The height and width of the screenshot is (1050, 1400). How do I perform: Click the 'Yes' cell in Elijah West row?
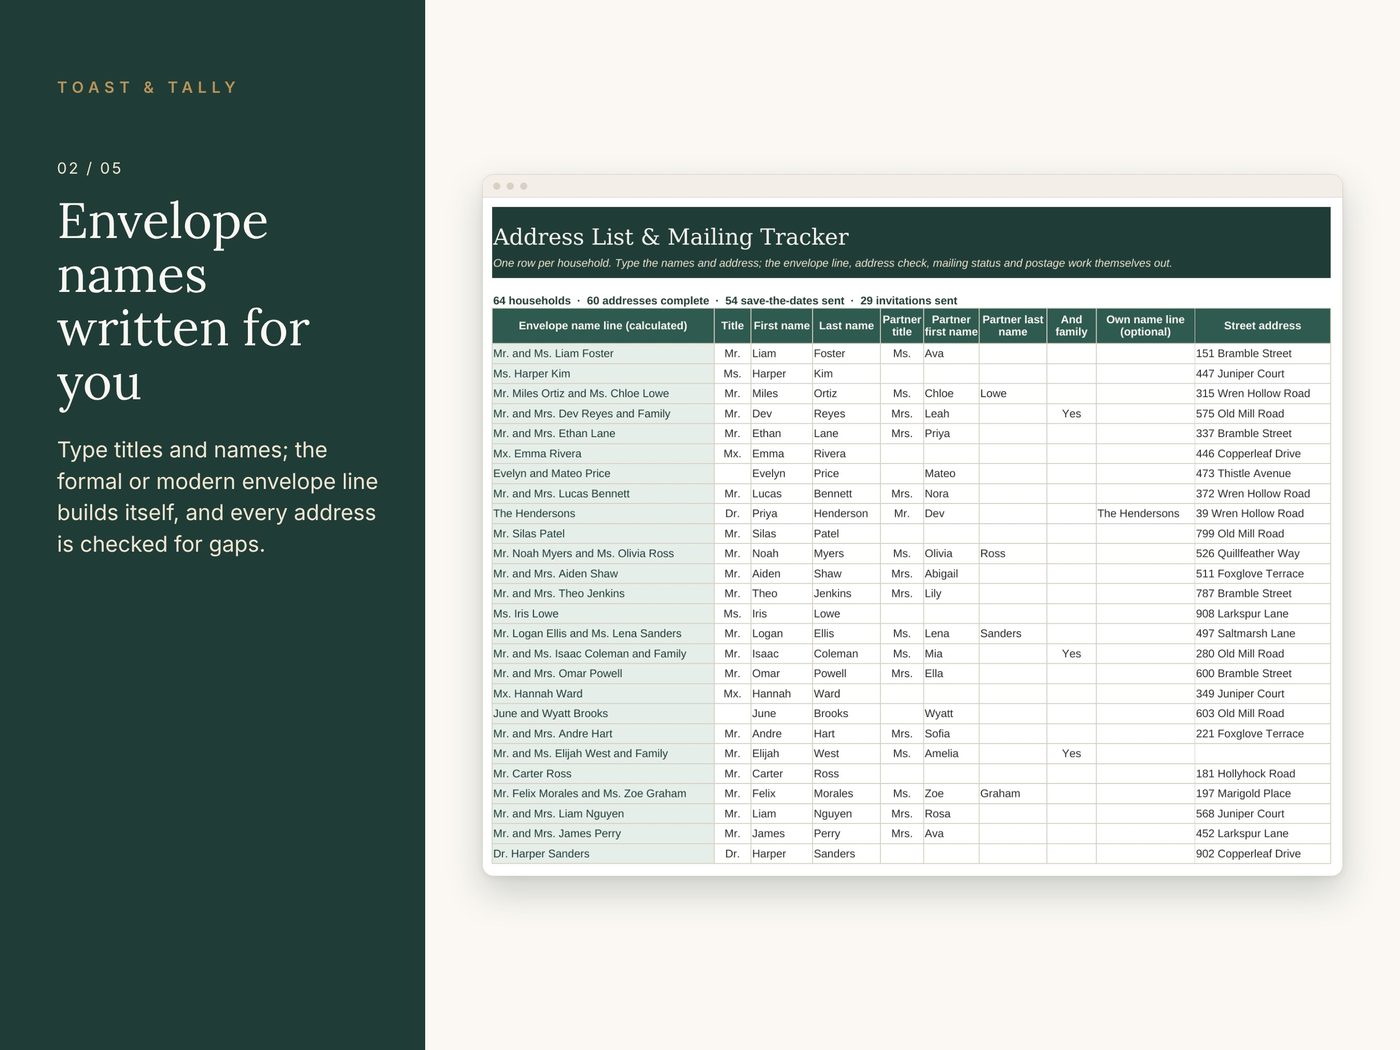pyautogui.click(x=1071, y=754)
